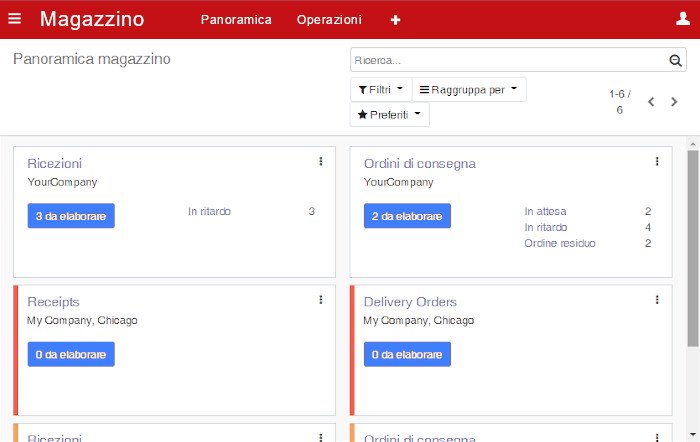The image size is (700, 442).
Task: Open the hamburger apps menu
Action: coord(14,19)
